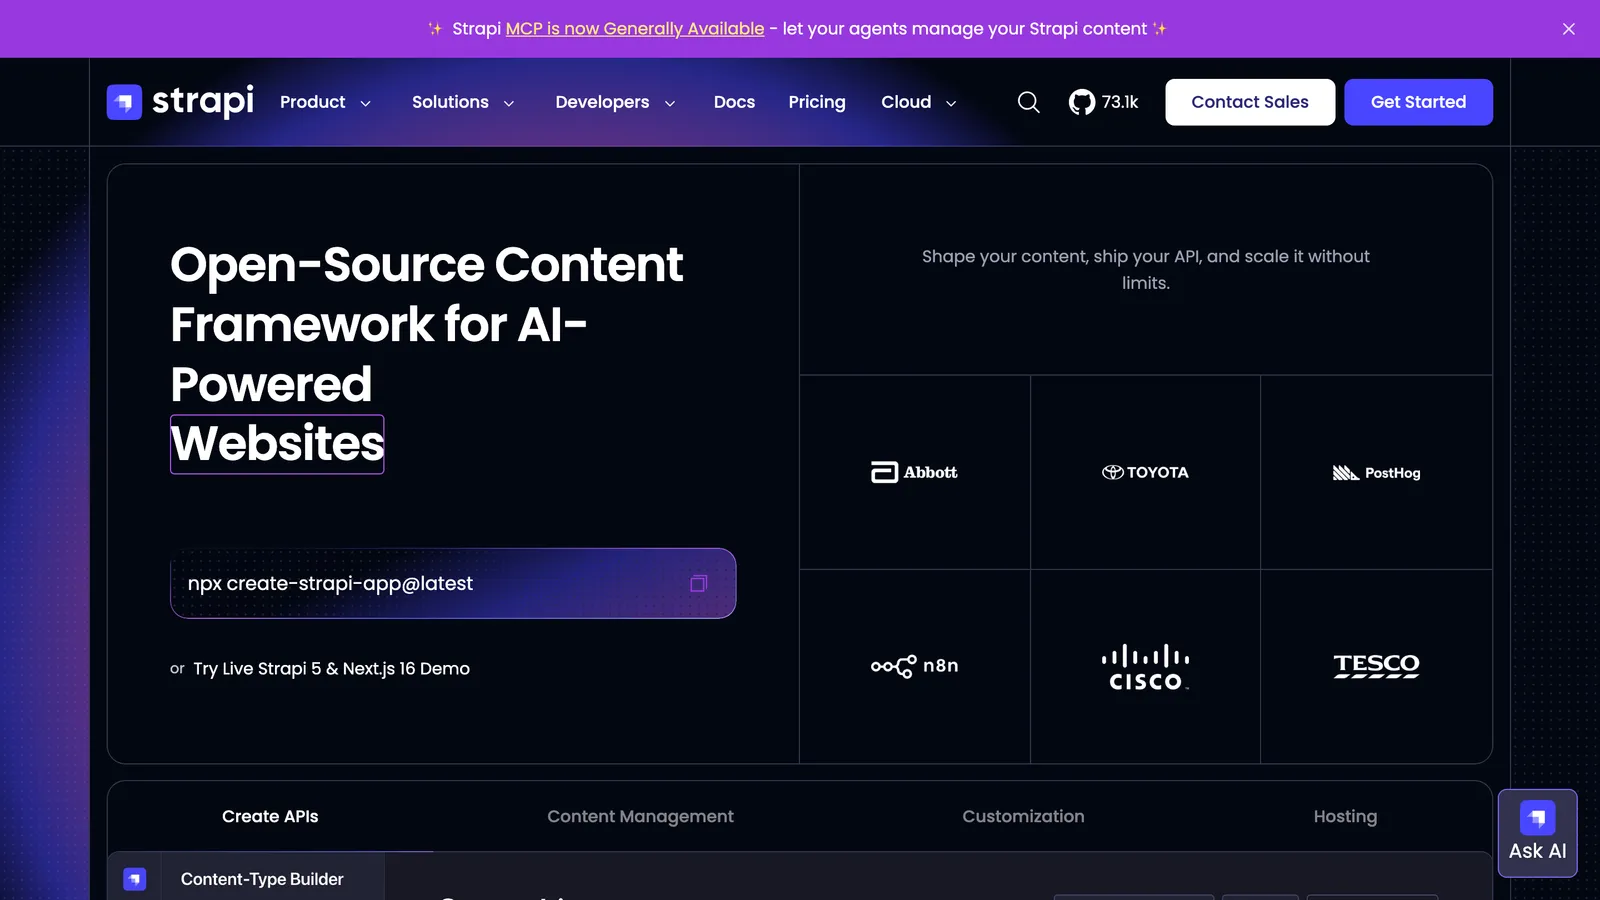This screenshot has height=900, width=1600.
Task: Select the Create APIs tab
Action: [270, 816]
